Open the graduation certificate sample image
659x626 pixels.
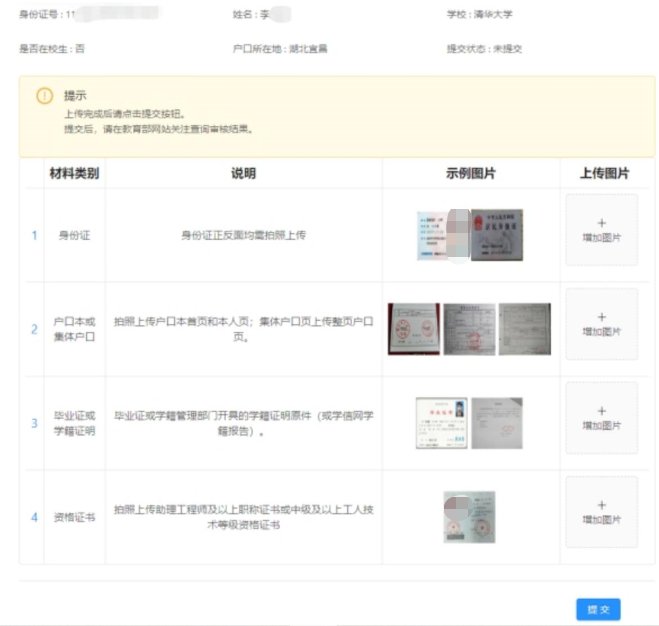[x=441, y=423]
